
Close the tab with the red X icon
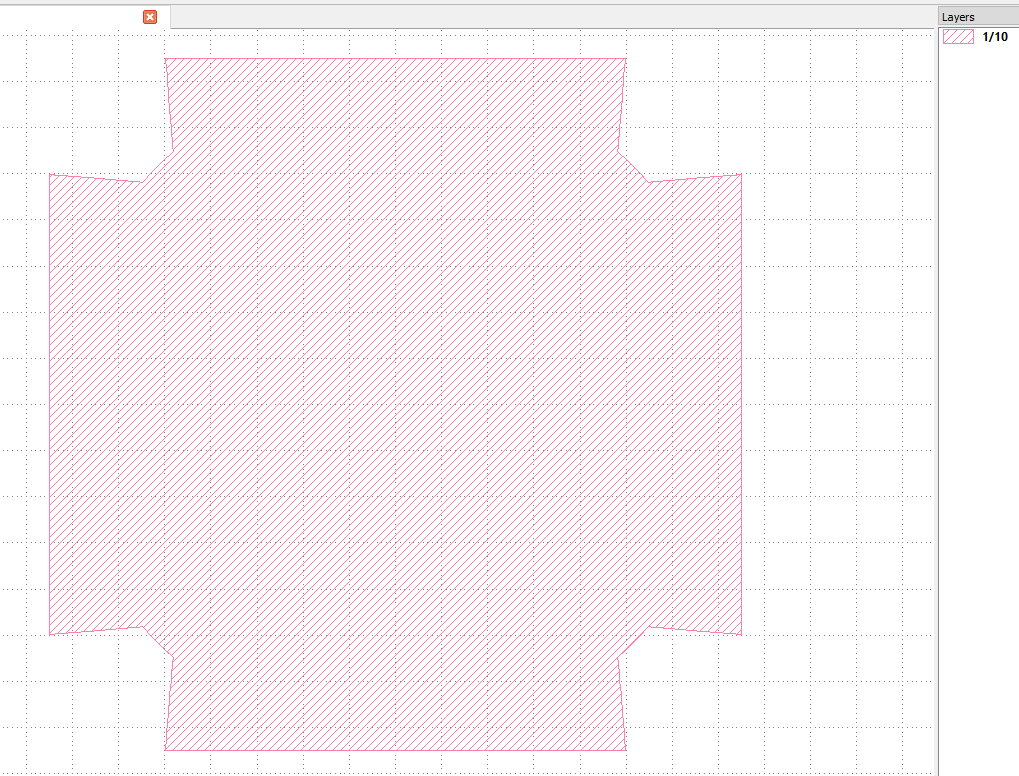(x=150, y=17)
